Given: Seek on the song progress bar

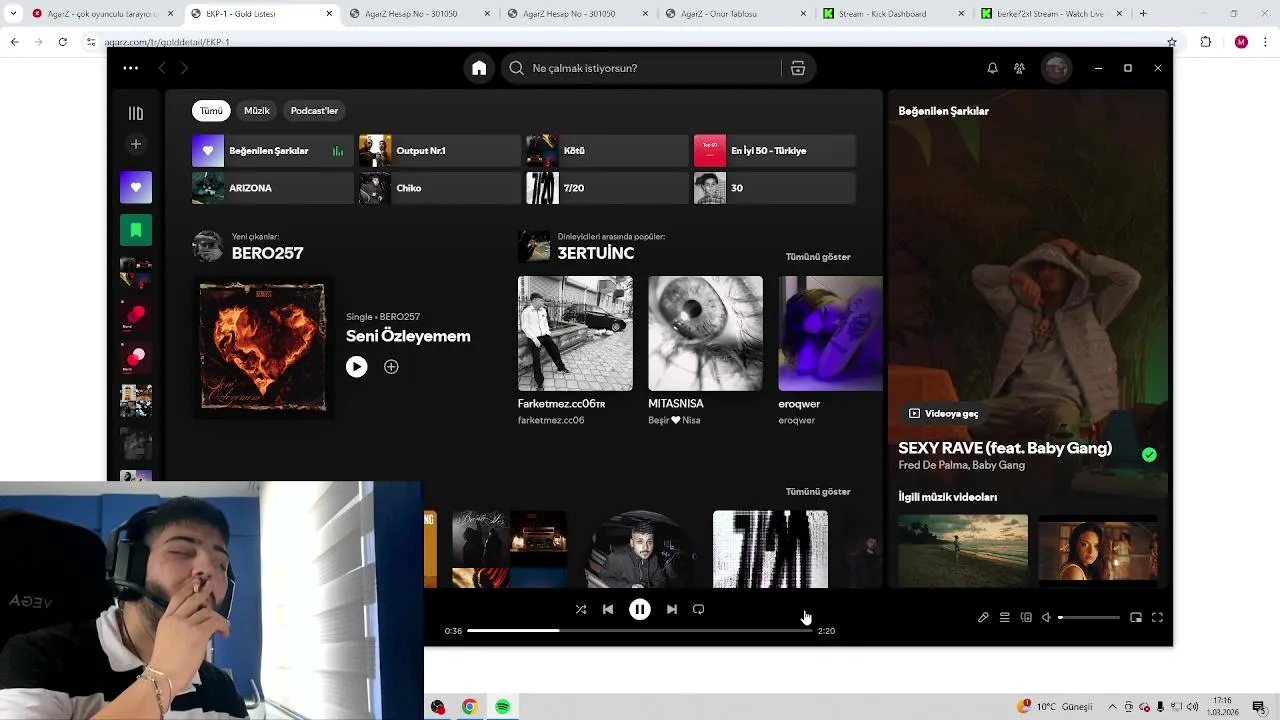Looking at the screenshot, I should click(639, 631).
